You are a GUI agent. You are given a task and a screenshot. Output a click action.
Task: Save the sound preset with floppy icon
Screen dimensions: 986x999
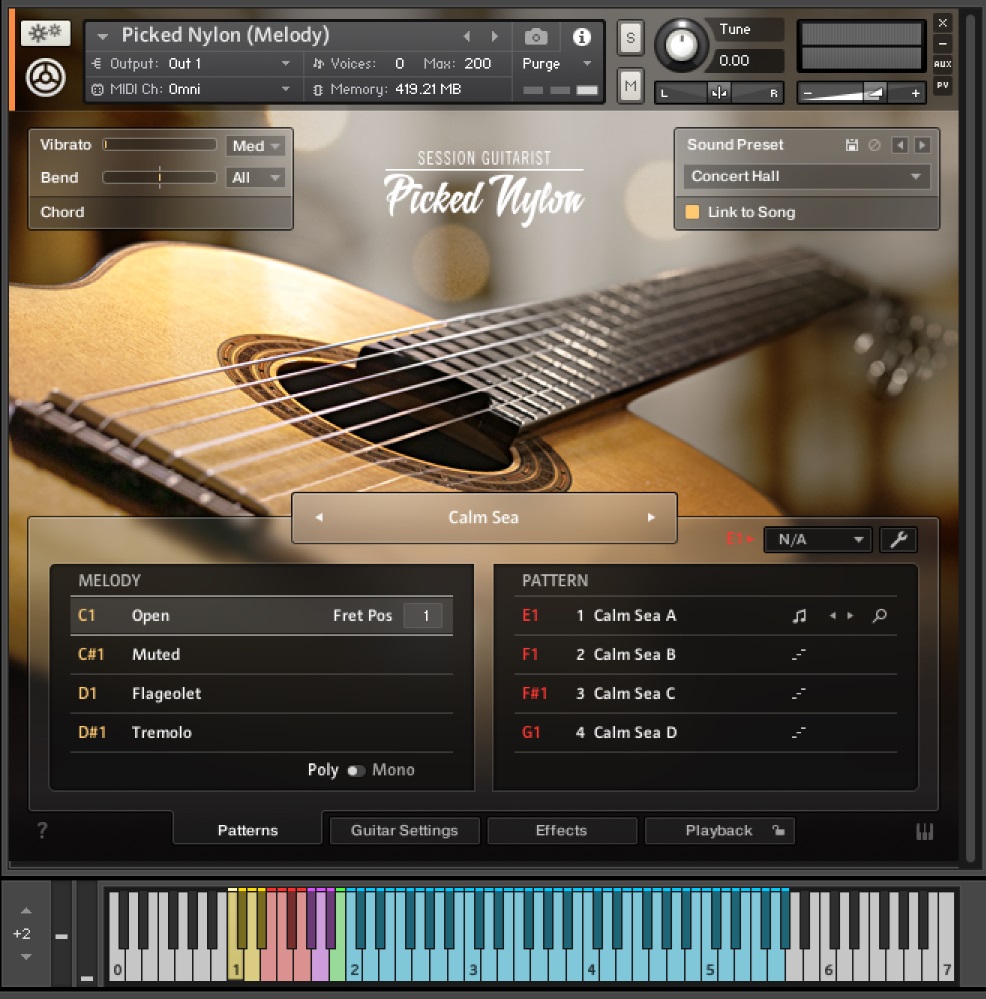click(852, 145)
